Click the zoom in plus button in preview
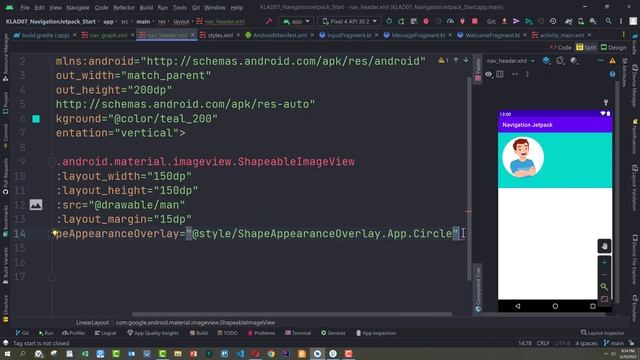The width and height of the screenshot is (640, 360). [604, 262]
